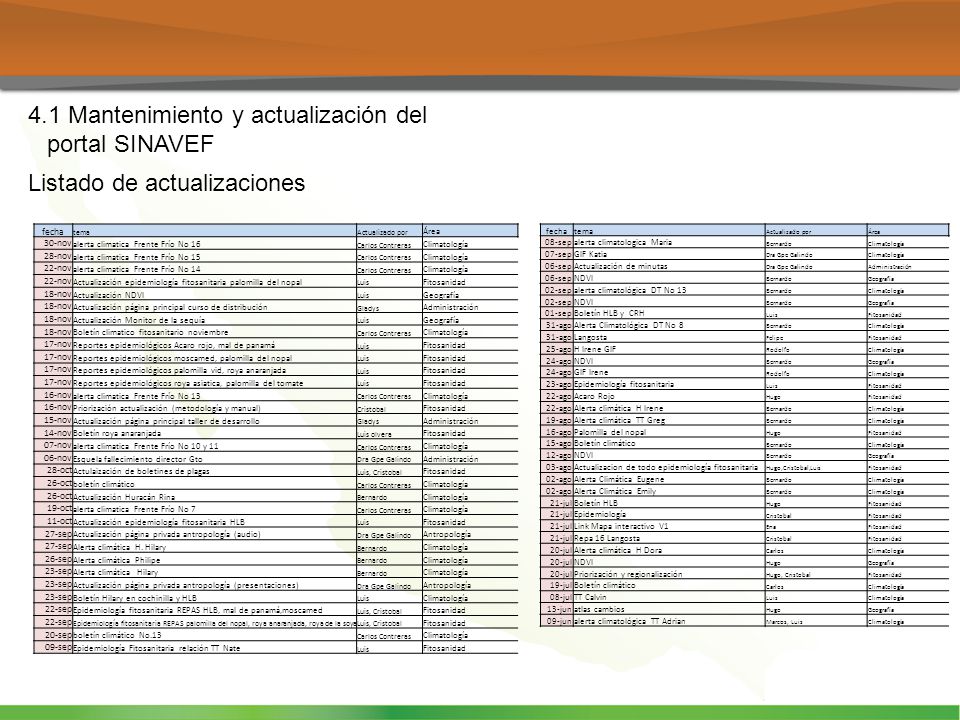Click the 'fecha' header in the left table
960x720 pixels.
point(53,231)
